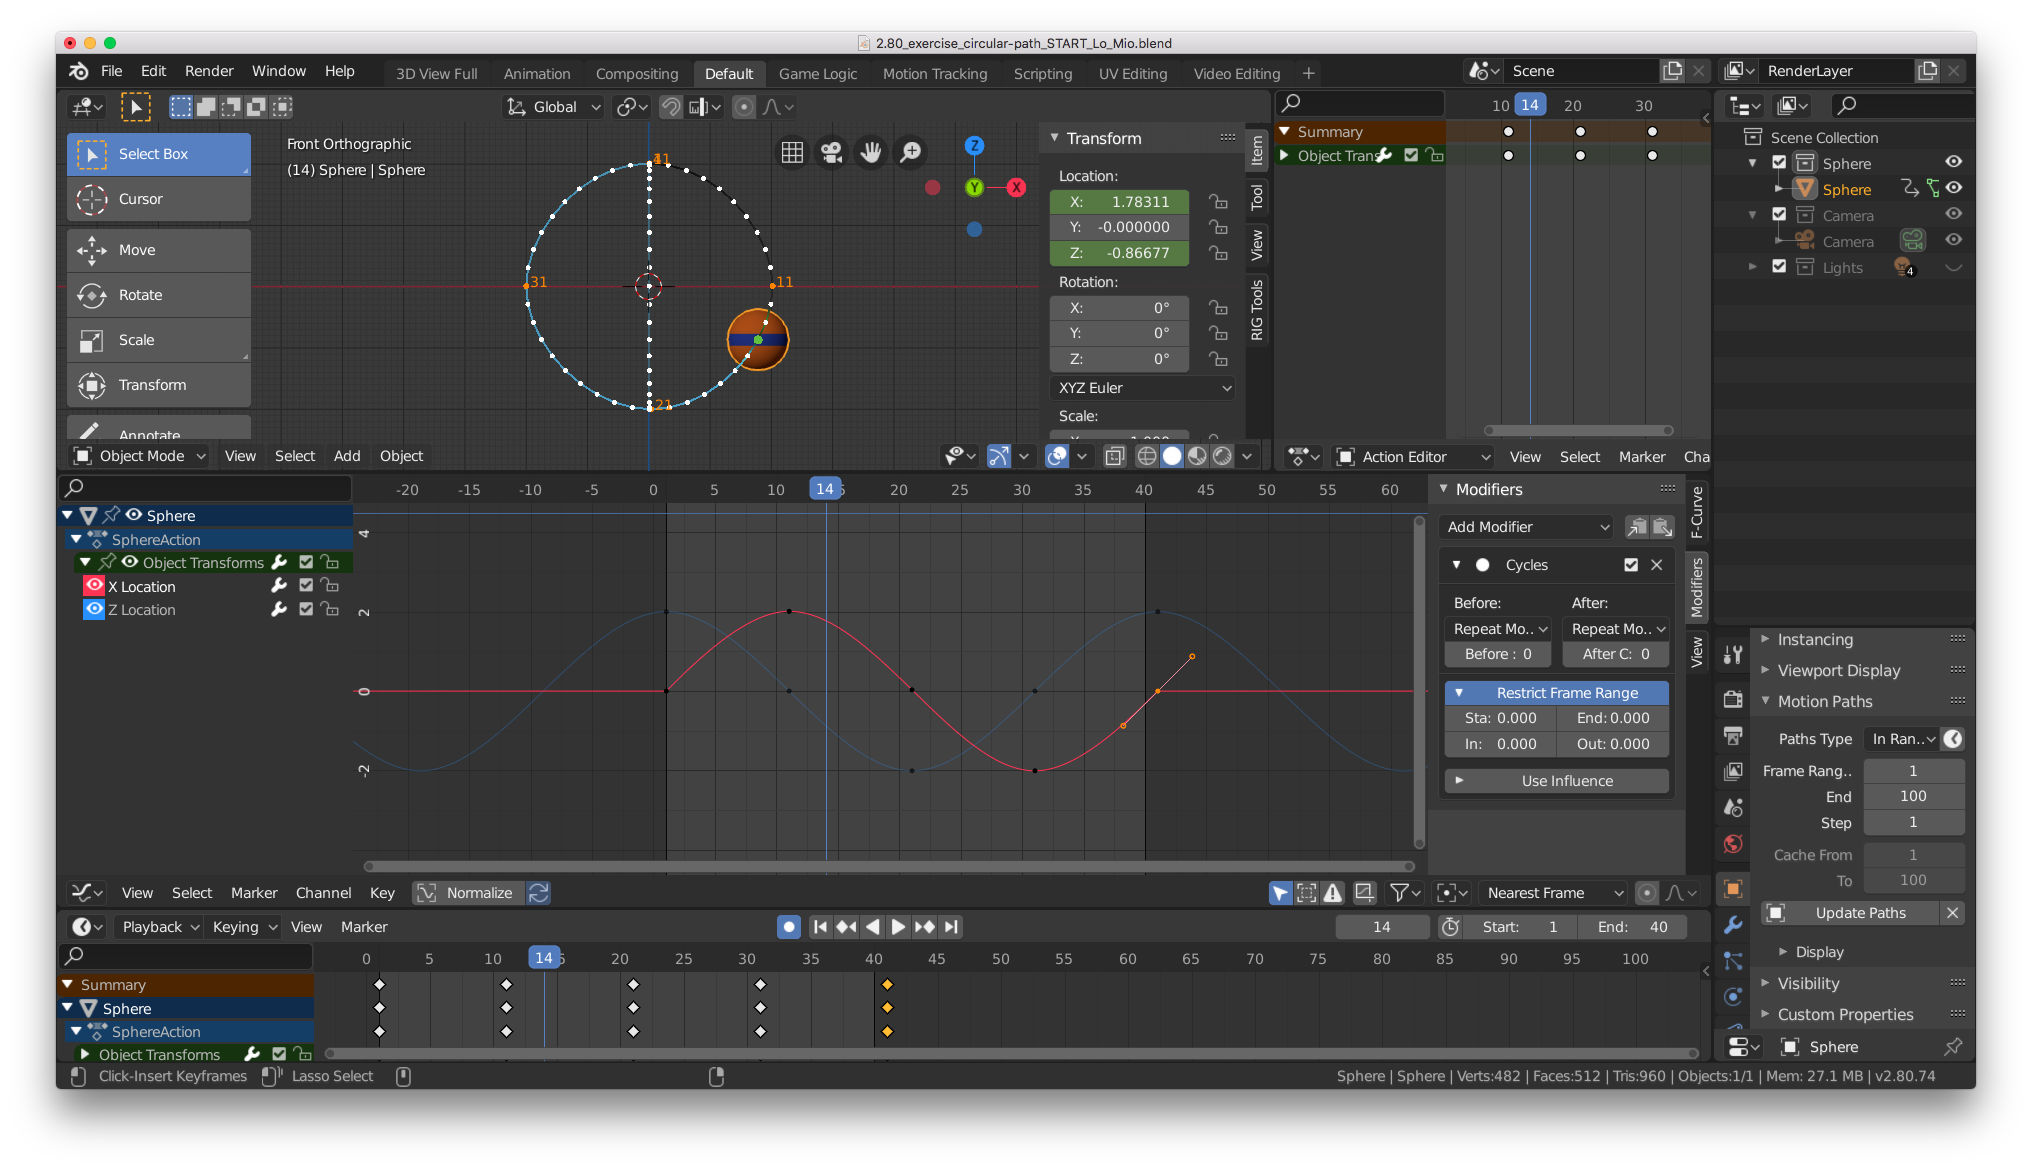Viewport: 2032px width, 1169px height.
Task: Click the pan view hand icon
Action: 871,152
